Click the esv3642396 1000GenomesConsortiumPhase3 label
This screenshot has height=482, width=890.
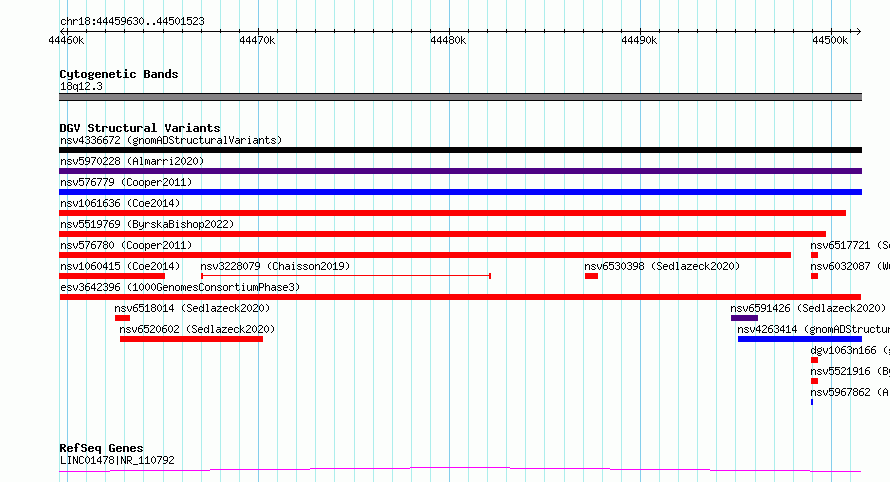point(180,287)
